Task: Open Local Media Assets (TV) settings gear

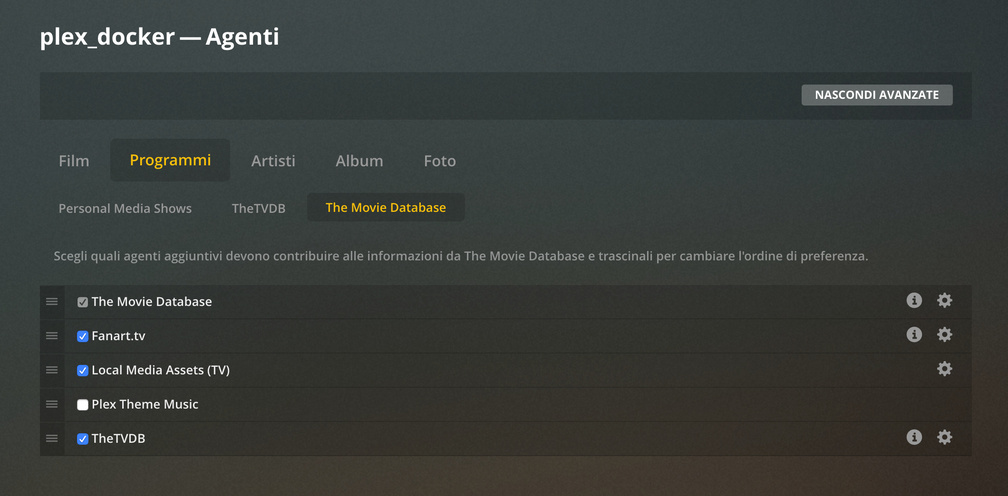Action: click(x=944, y=369)
